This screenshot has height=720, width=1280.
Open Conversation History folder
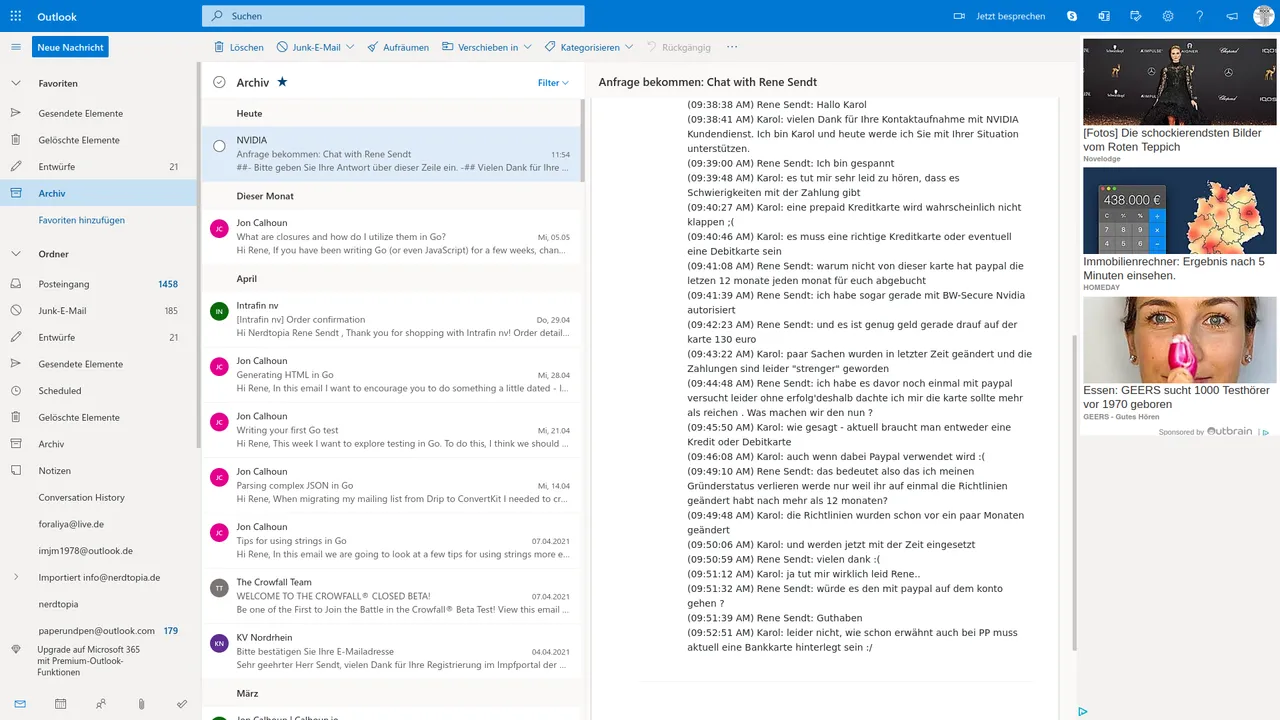(98, 497)
